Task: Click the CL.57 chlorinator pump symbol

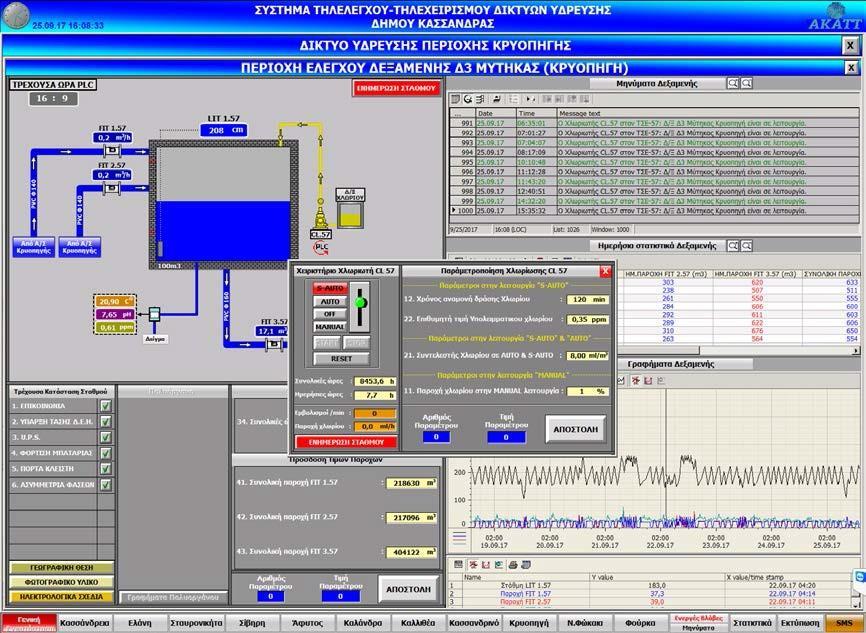Action: (320, 216)
